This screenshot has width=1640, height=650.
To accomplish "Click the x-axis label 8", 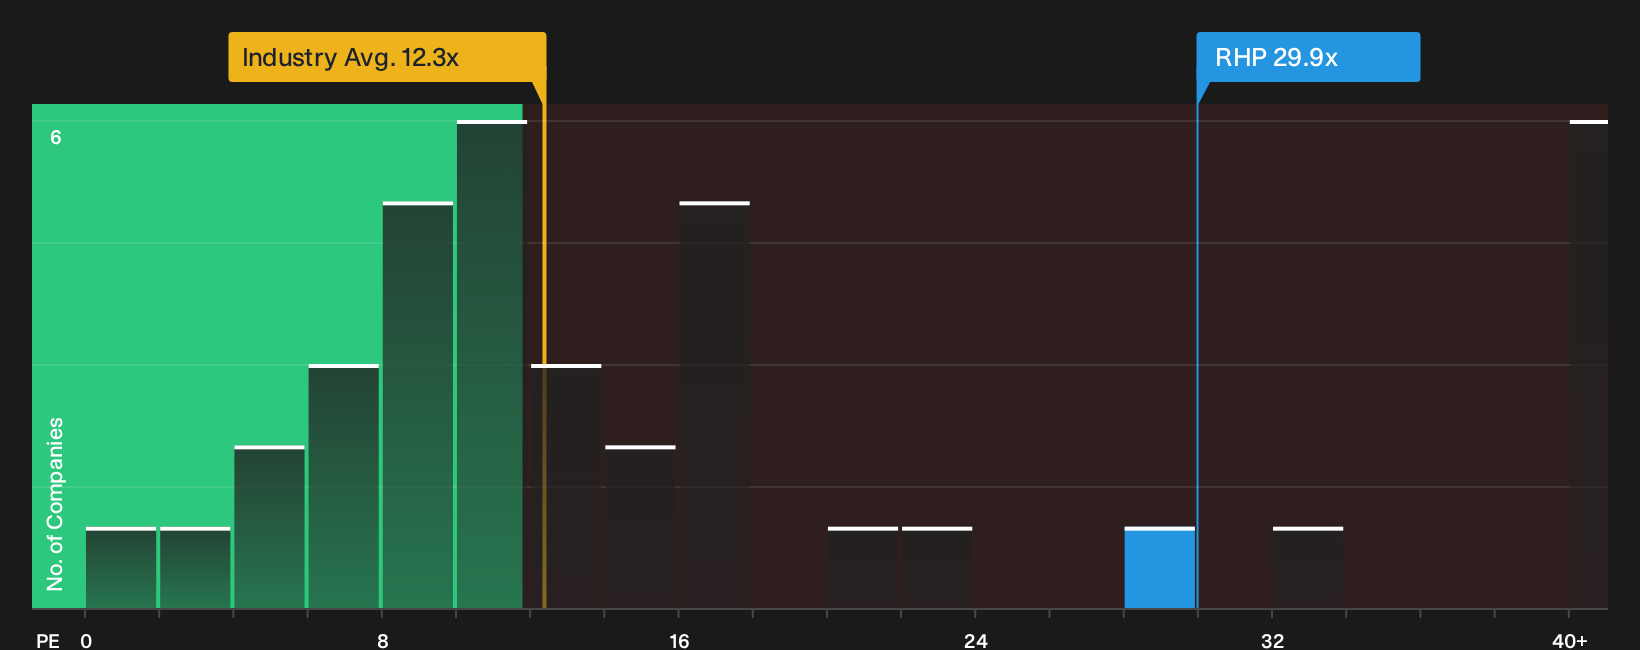I will pyautogui.click(x=382, y=640).
